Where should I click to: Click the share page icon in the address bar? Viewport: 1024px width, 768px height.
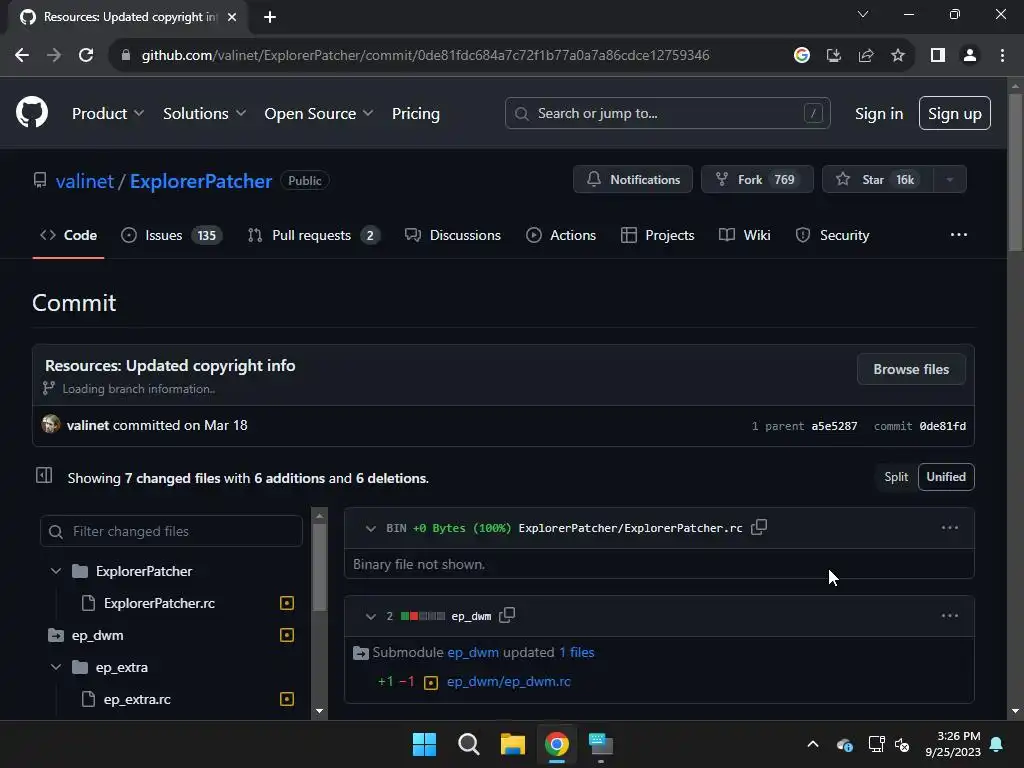[x=866, y=56]
